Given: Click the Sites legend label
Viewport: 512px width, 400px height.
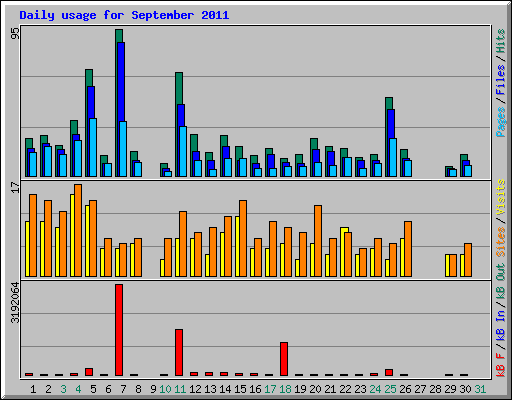Looking at the screenshot, I should (x=501, y=242).
